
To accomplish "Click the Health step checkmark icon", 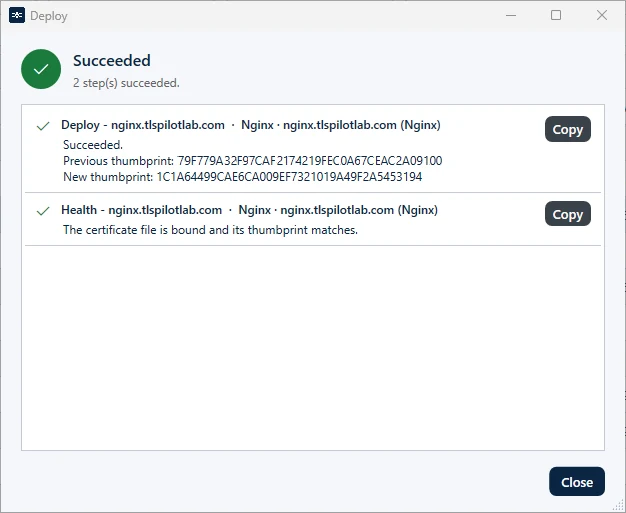I will (x=43, y=211).
